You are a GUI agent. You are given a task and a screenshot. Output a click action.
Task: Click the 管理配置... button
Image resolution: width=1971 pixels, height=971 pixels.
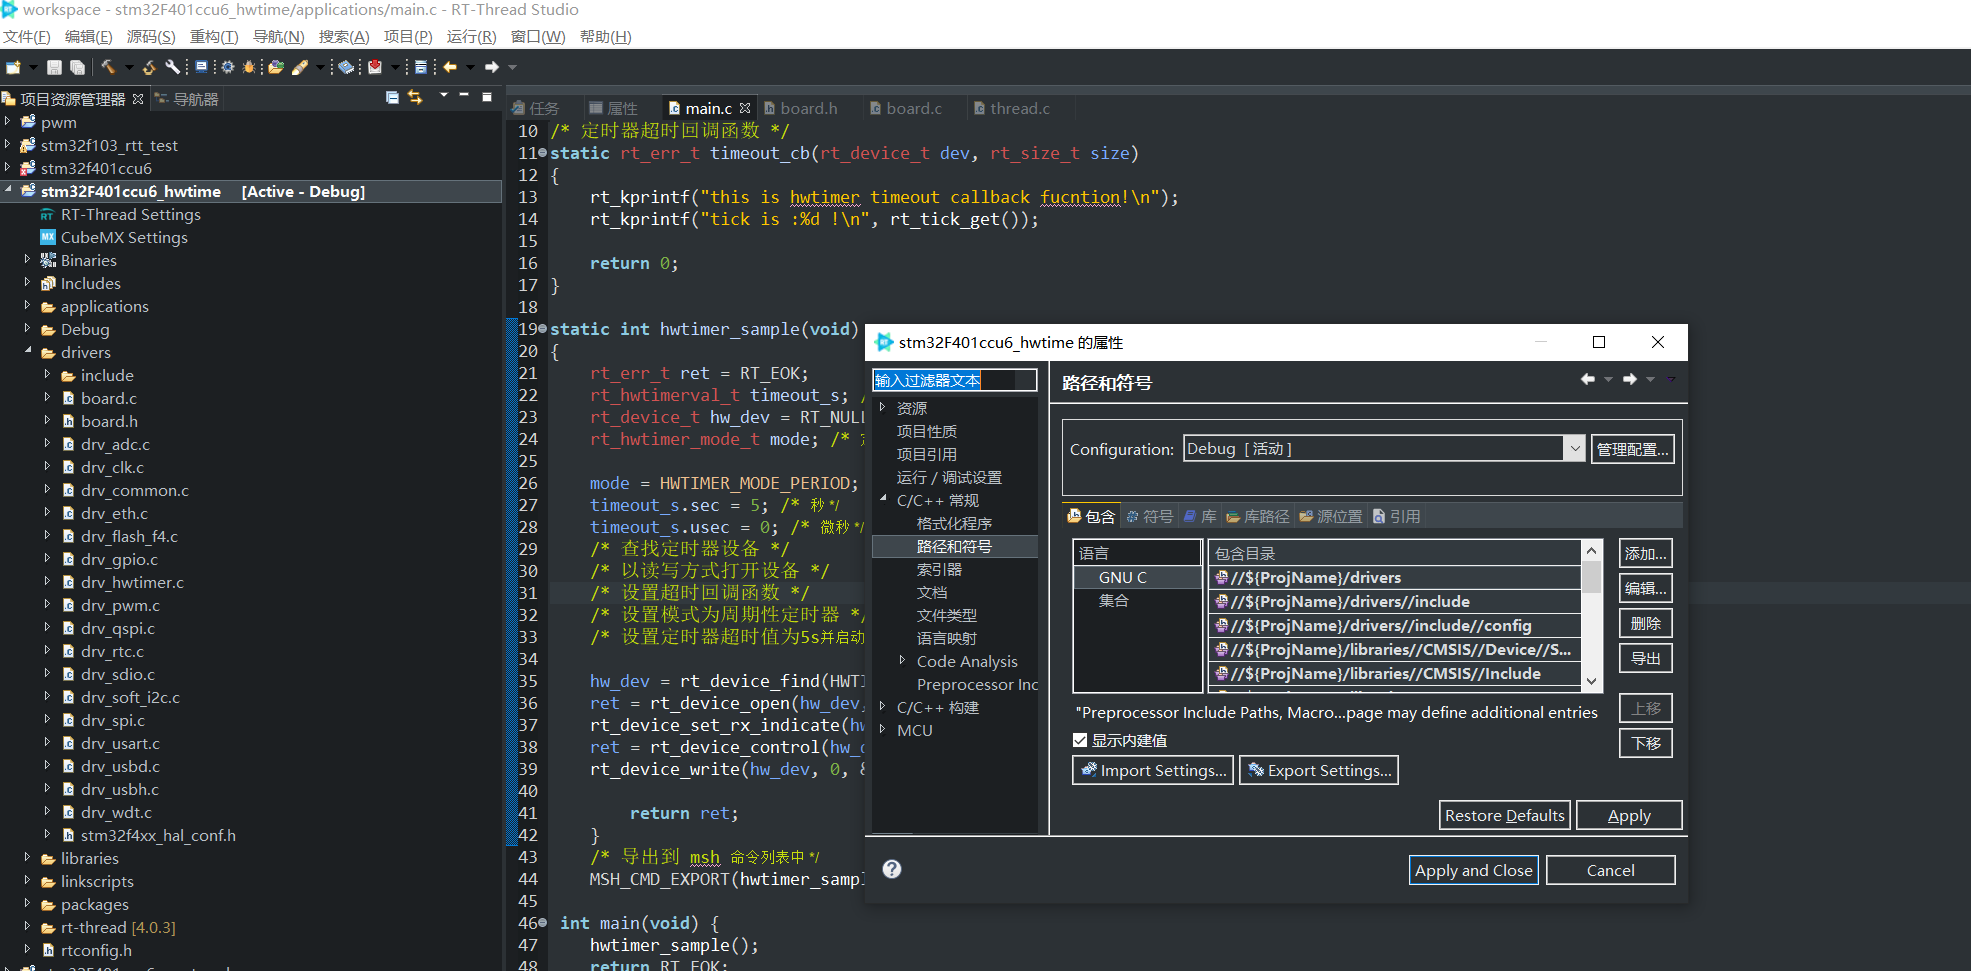[x=1632, y=449]
